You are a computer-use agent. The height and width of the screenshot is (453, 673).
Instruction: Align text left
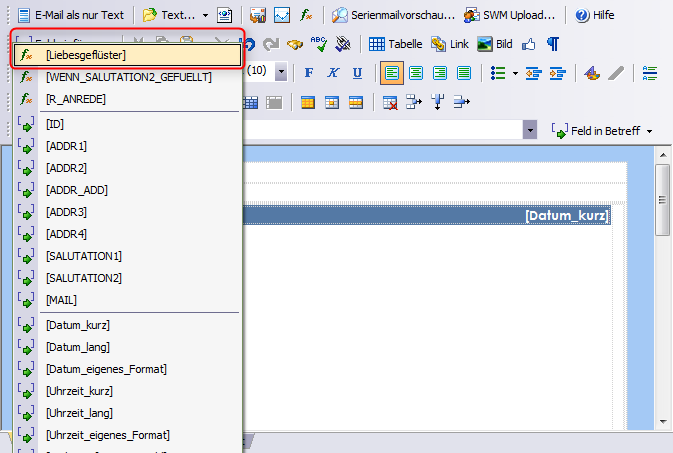click(391, 73)
